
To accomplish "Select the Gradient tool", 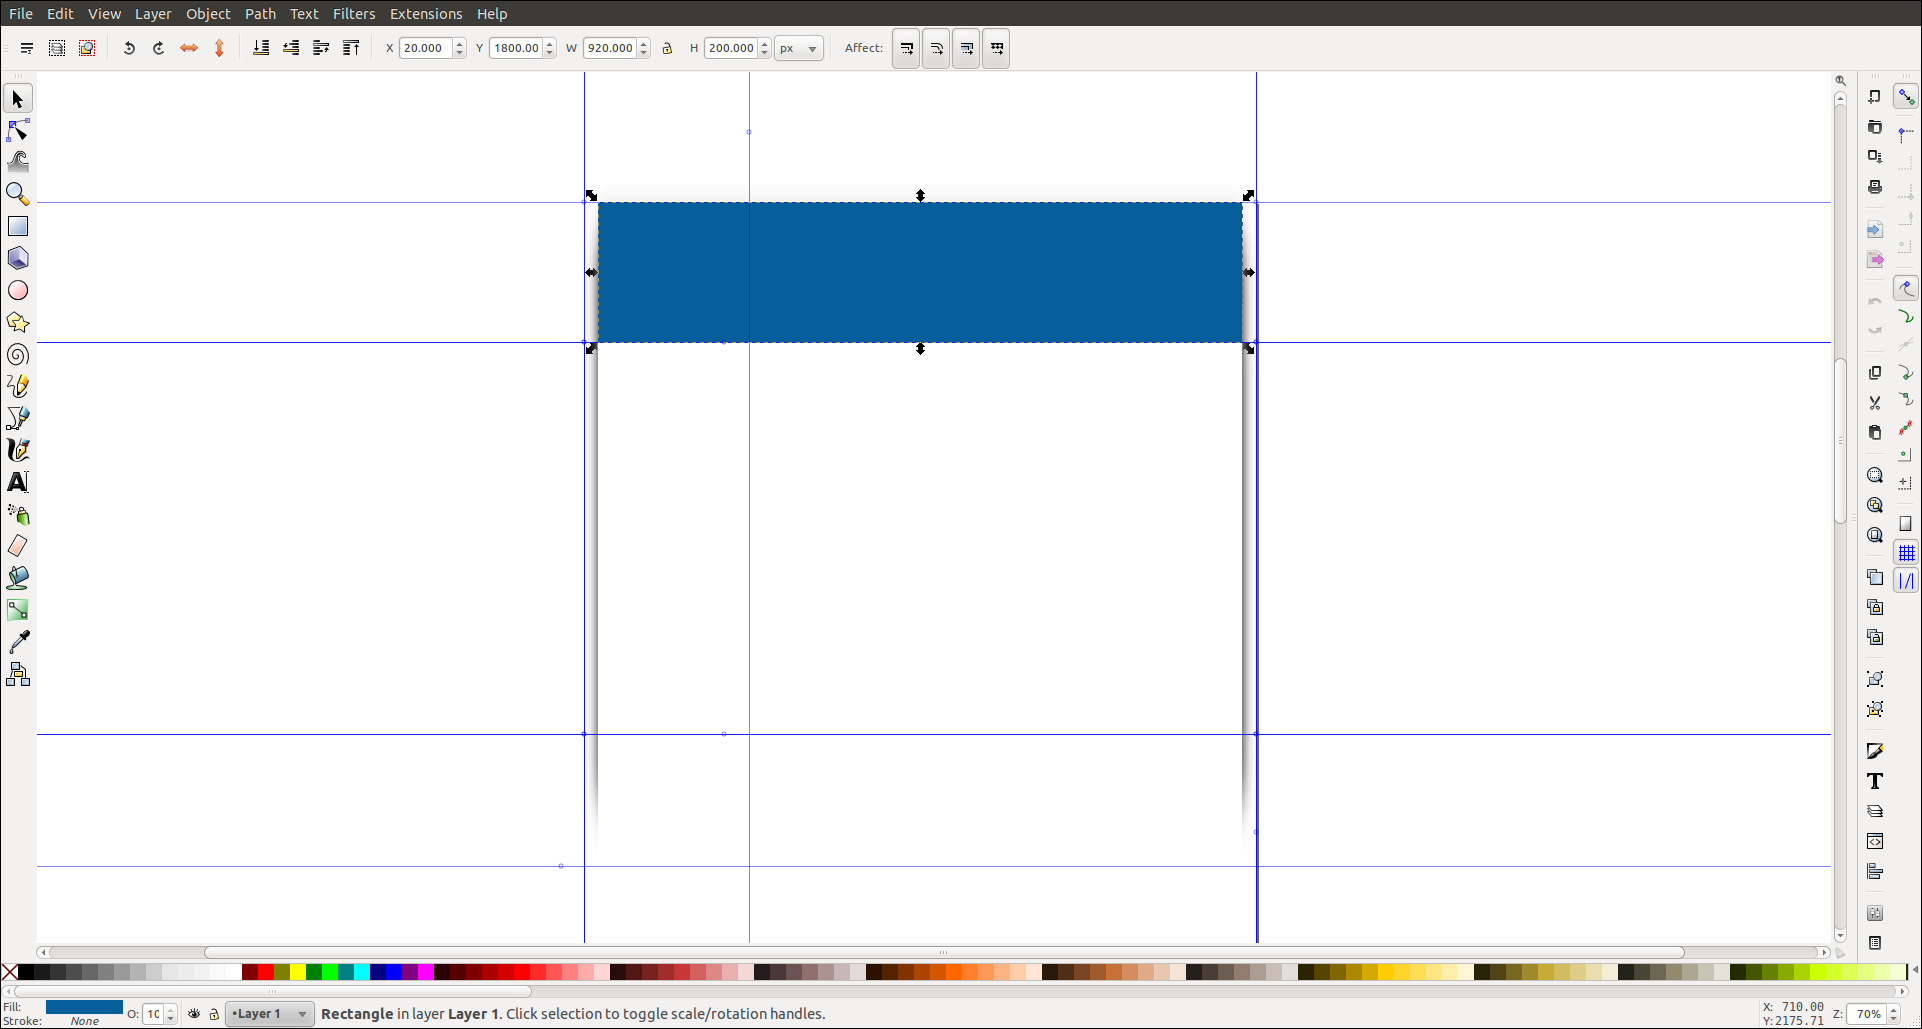I will 18,610.
